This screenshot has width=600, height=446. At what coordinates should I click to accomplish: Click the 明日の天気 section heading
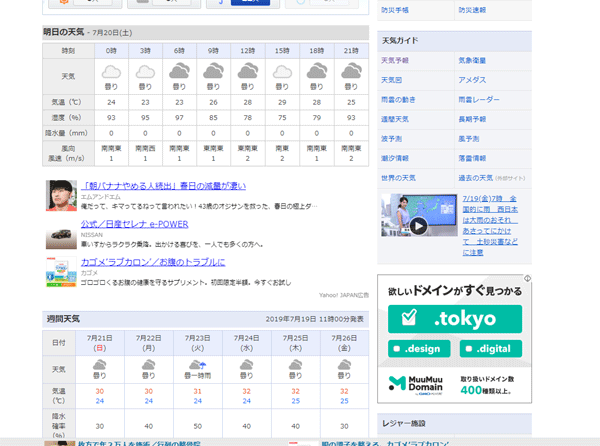(x=63, y=32)
